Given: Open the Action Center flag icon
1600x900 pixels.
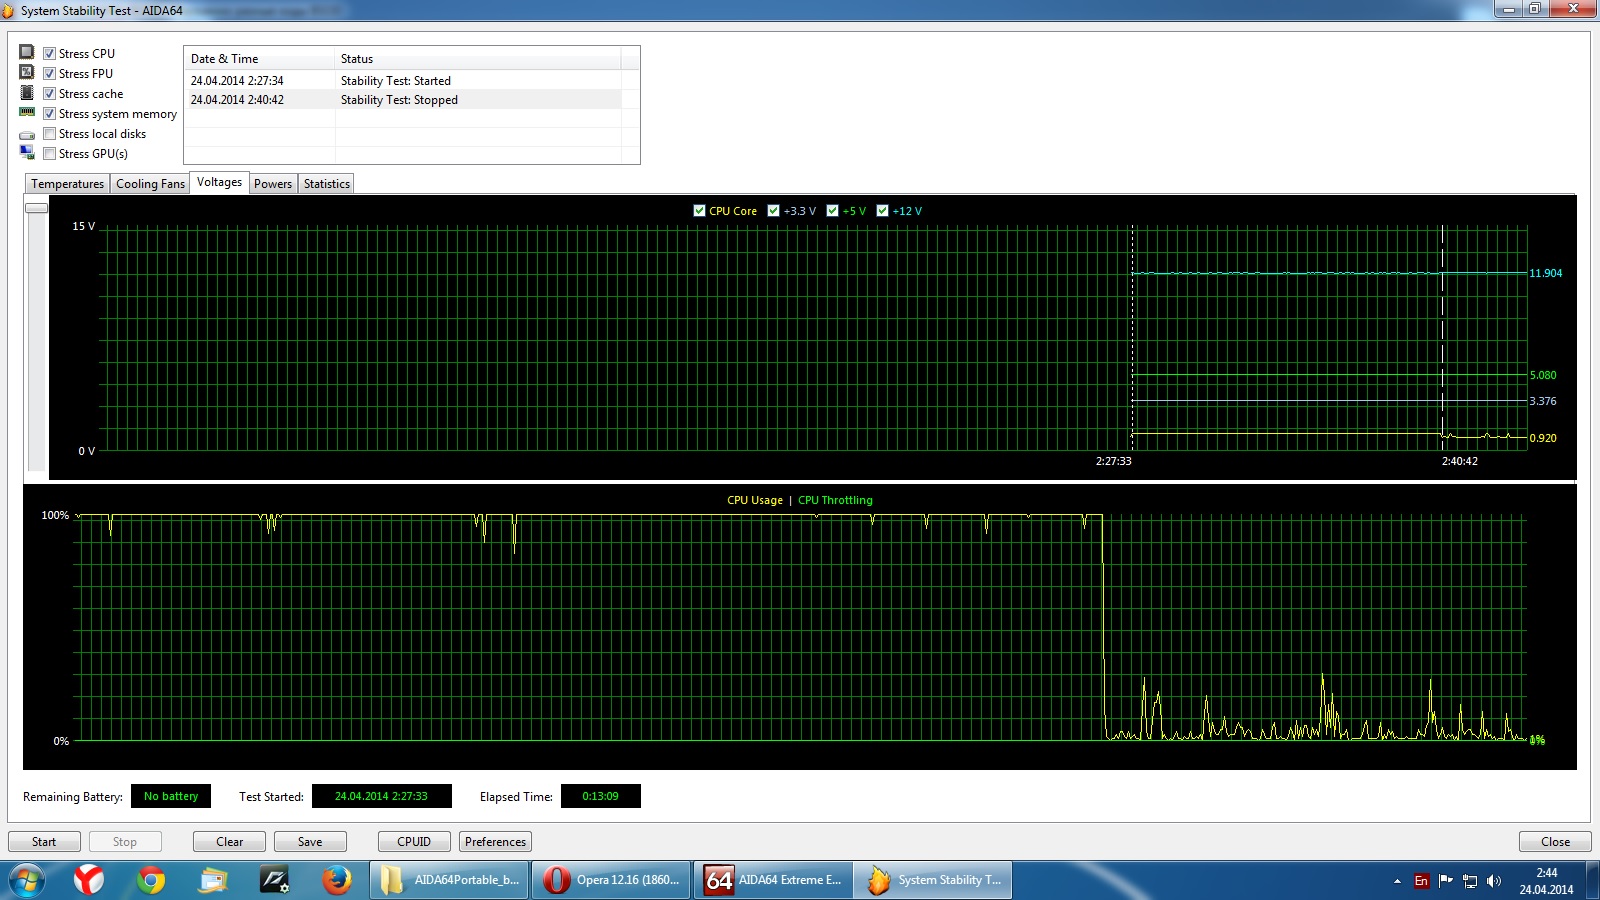Looking at the screenshot, I should pyautogui.click(x=1446, y=881).
